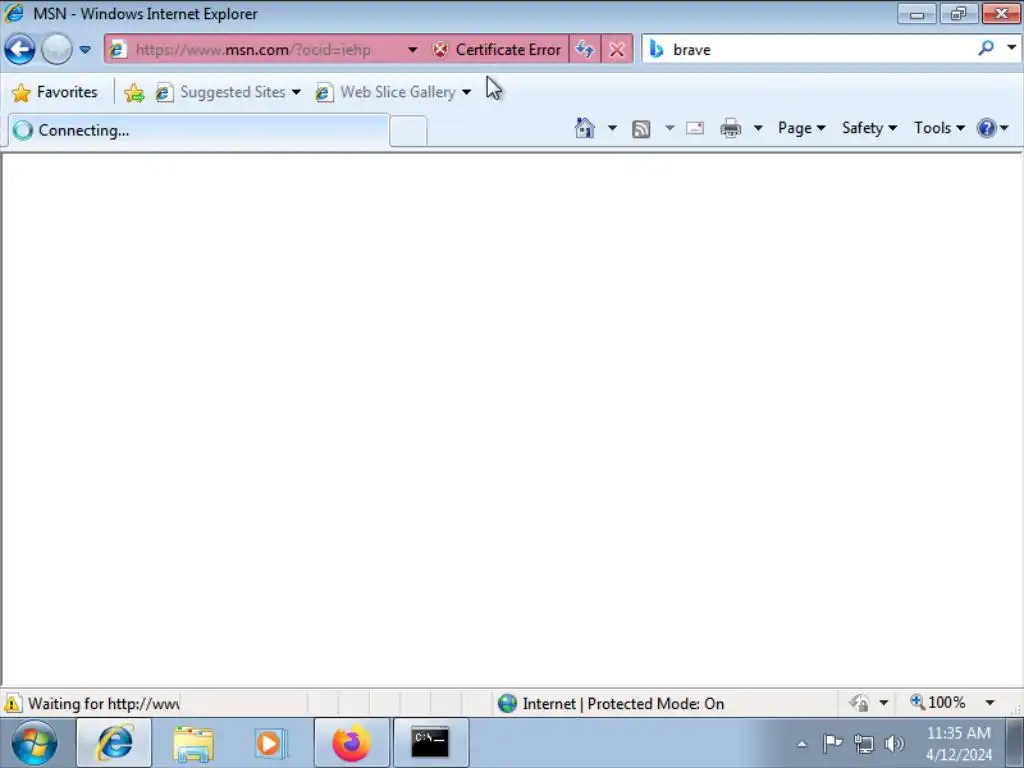This screenshot has height=768, width=1024.
Task: Click the status bar warning icon
Action: click(x=12, y=703)
